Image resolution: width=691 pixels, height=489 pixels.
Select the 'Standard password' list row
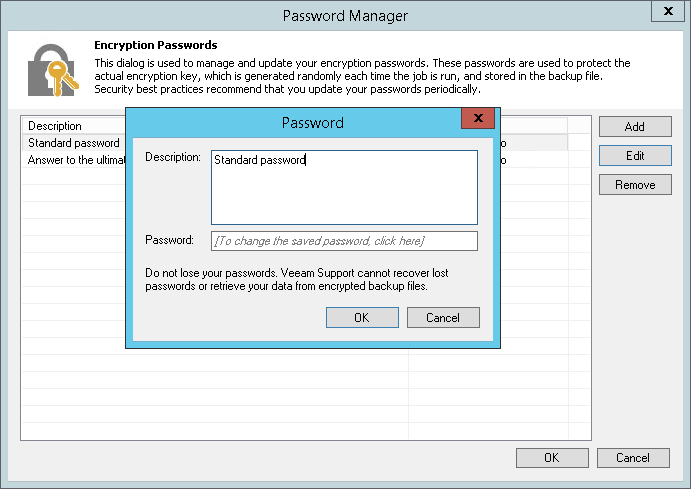74,143
